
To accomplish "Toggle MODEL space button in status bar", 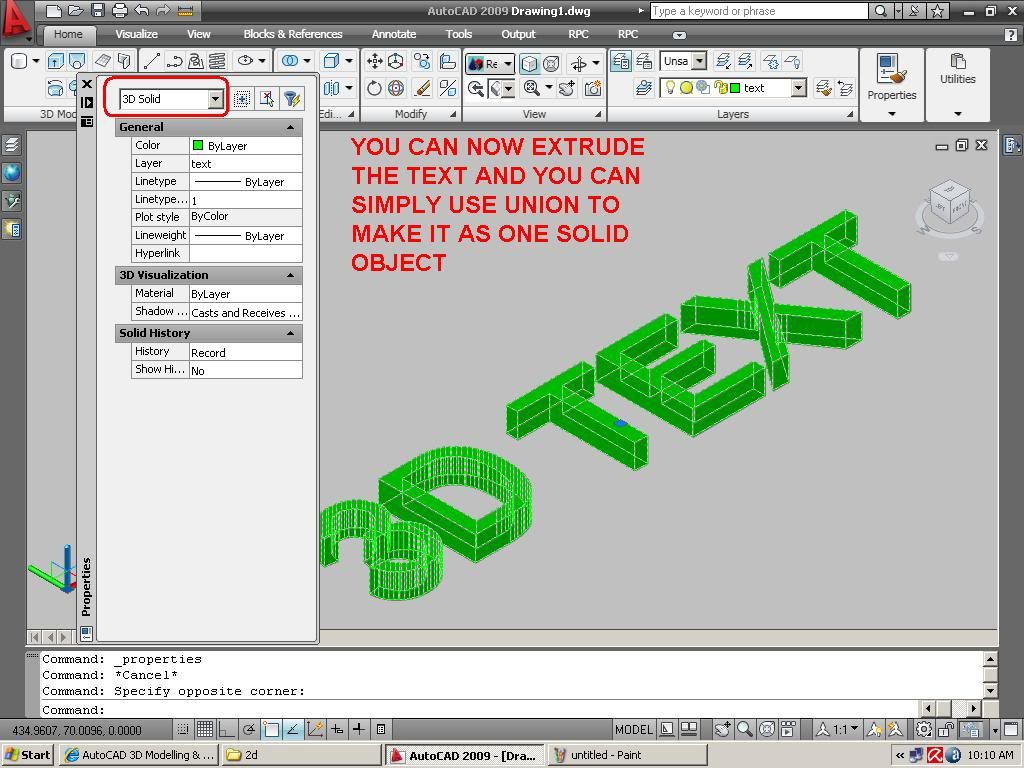I will [633, 730].
